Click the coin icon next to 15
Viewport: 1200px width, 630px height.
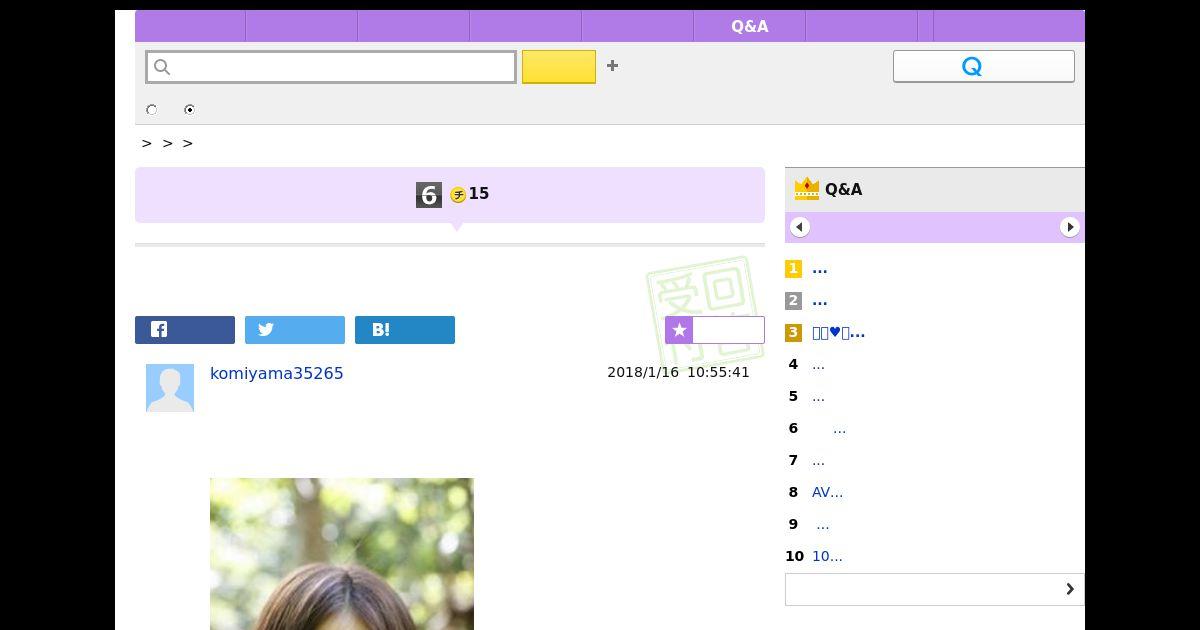tap(458, 195)
